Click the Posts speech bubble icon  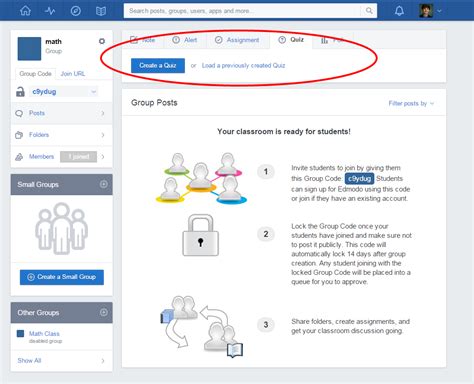tap(19, 113)
